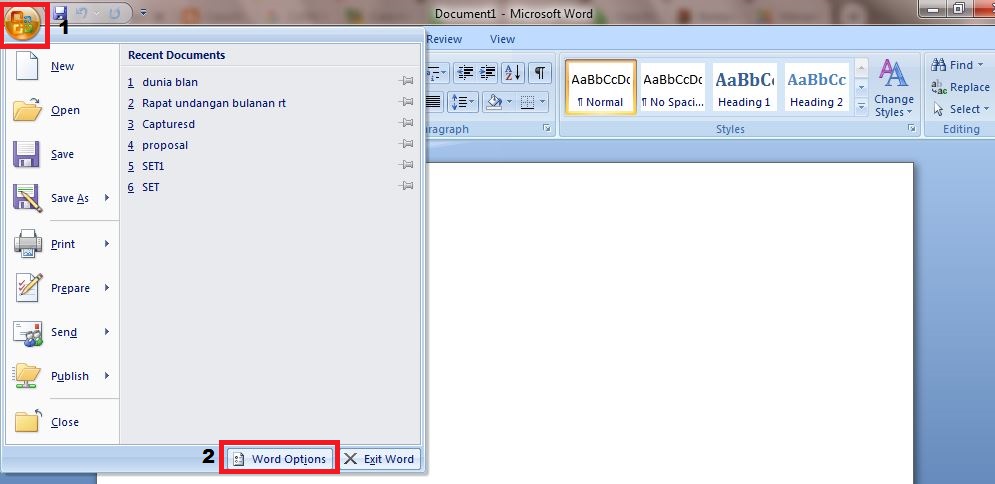Expand the Send submenu arrow
The width and height of the screenshot is (995, 484).
[107, 332]
